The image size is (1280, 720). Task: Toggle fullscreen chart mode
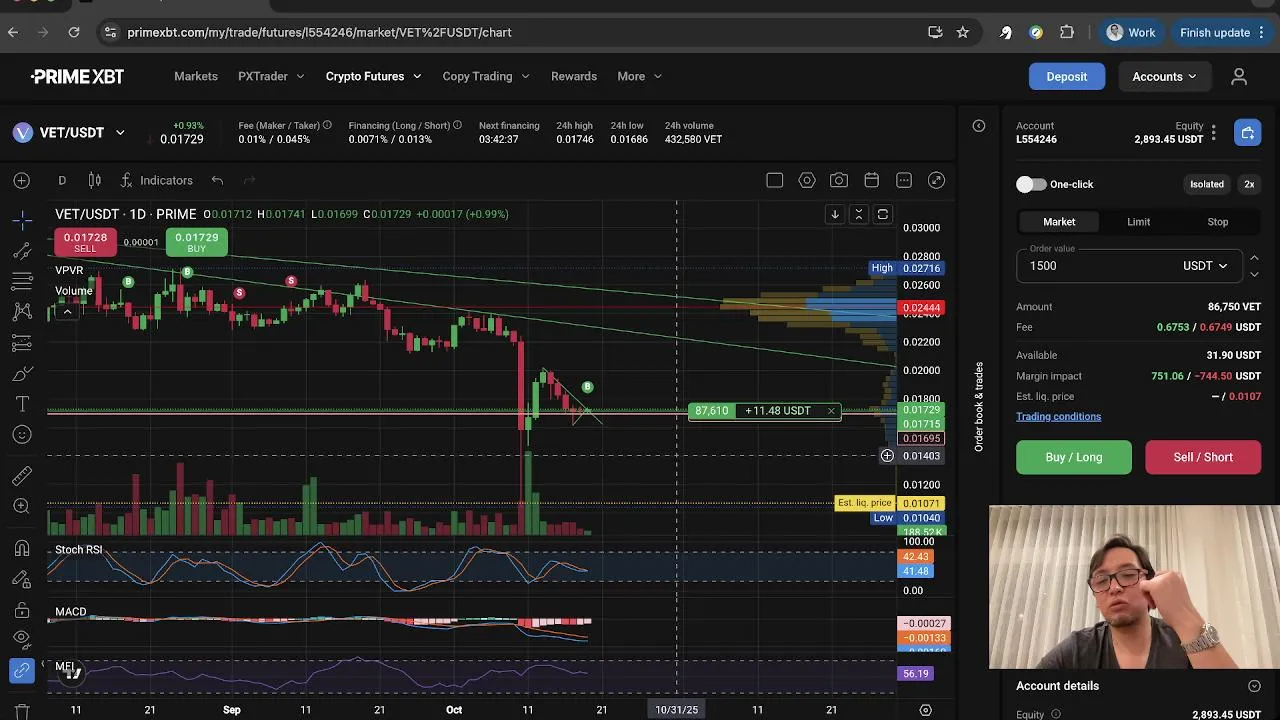[x=936, y=180]
